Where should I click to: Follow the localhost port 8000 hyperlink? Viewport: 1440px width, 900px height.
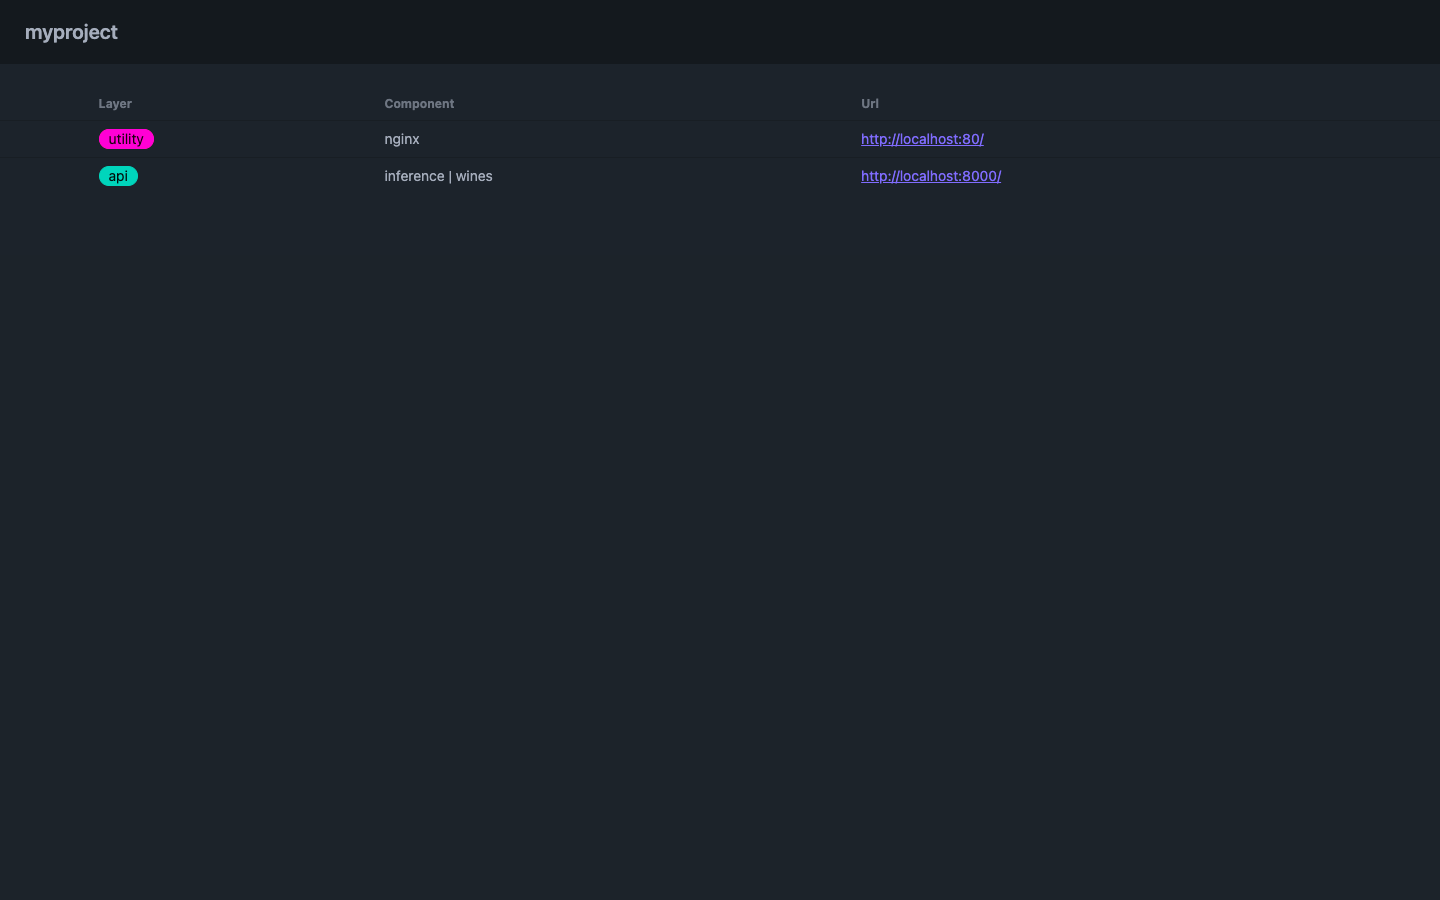(x=930, y=176)
